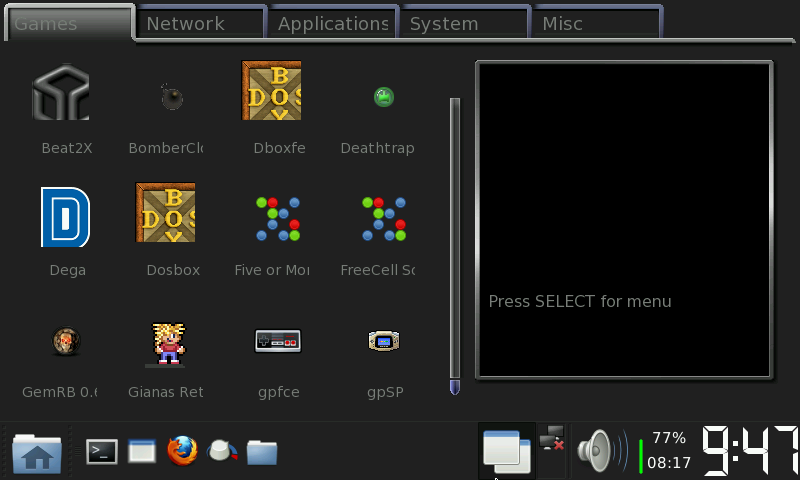
Task: Open Dboxfe DOSBox frontend
Action: 272,92
